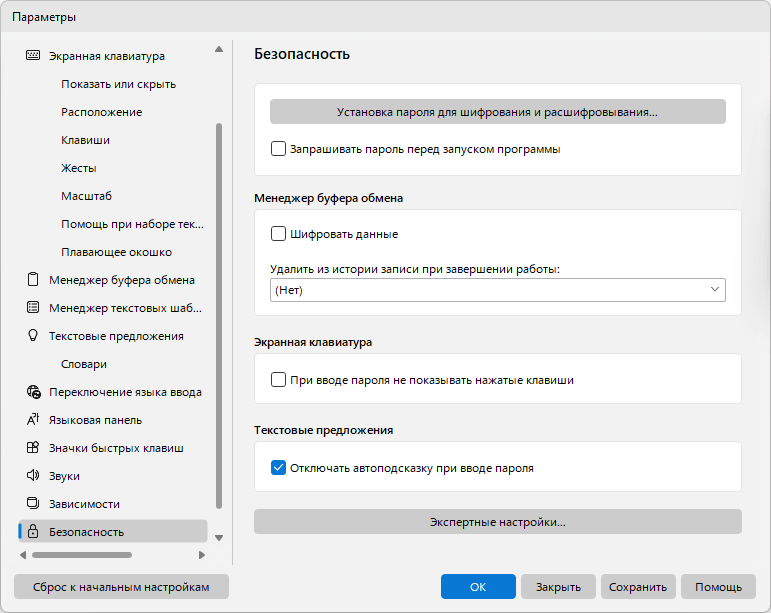The height and width of the screenshot is (613, 771).
Task: Click the sidebar vertical scrollbar thumb
Action: (x=219, y=316)
